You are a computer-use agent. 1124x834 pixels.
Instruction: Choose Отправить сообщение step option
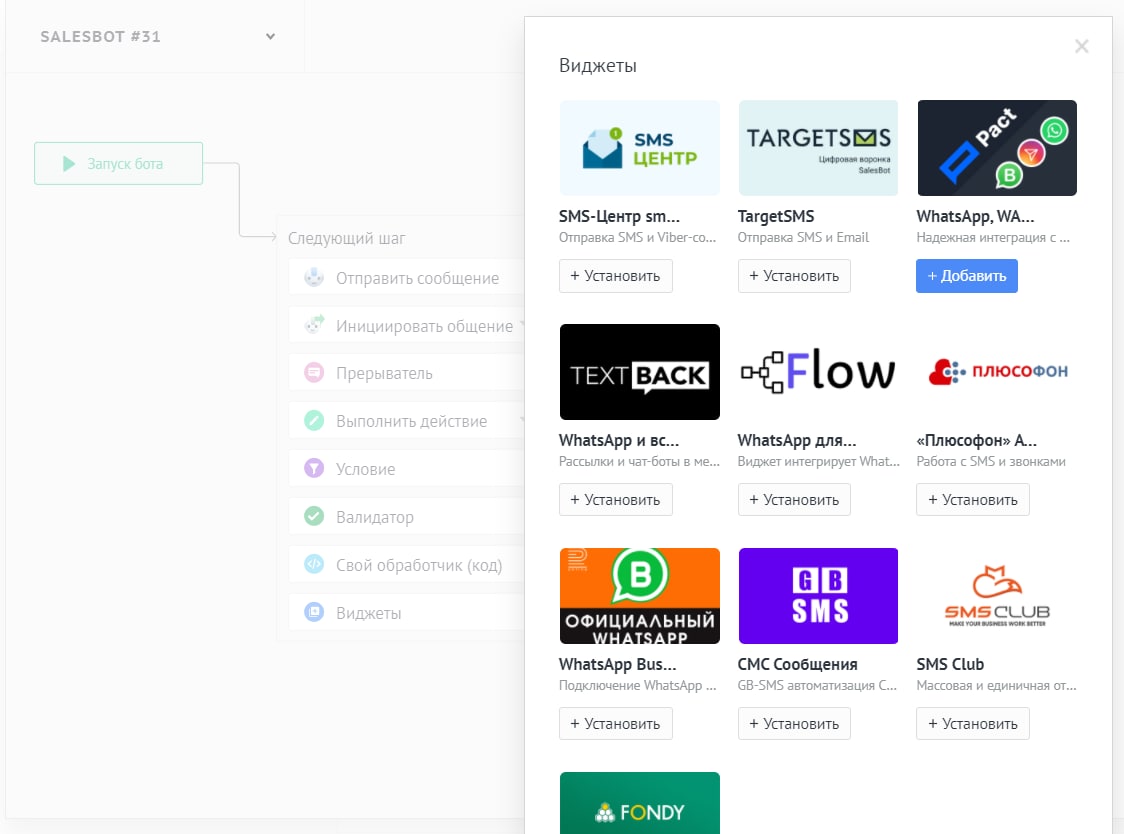406,278
